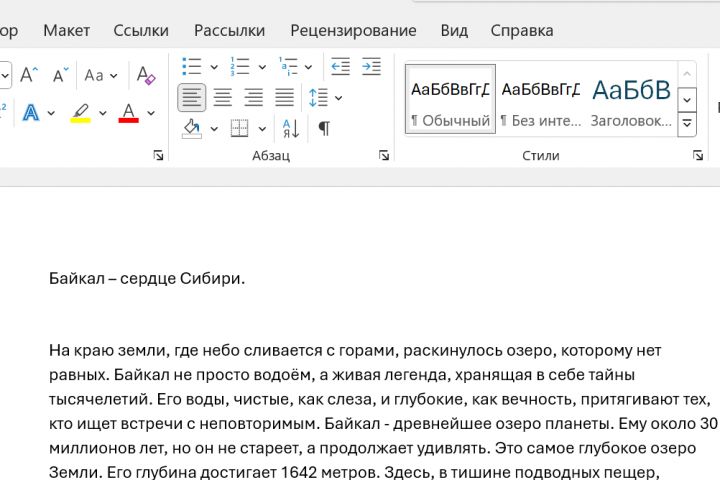Open the Абзац dialog launcher

[x=384, y=156]
